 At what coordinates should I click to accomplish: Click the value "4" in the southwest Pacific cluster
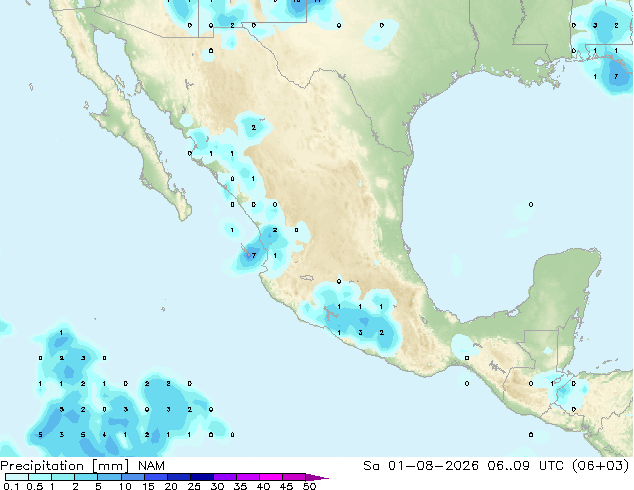pyautogui.click(x=104, y=435)
